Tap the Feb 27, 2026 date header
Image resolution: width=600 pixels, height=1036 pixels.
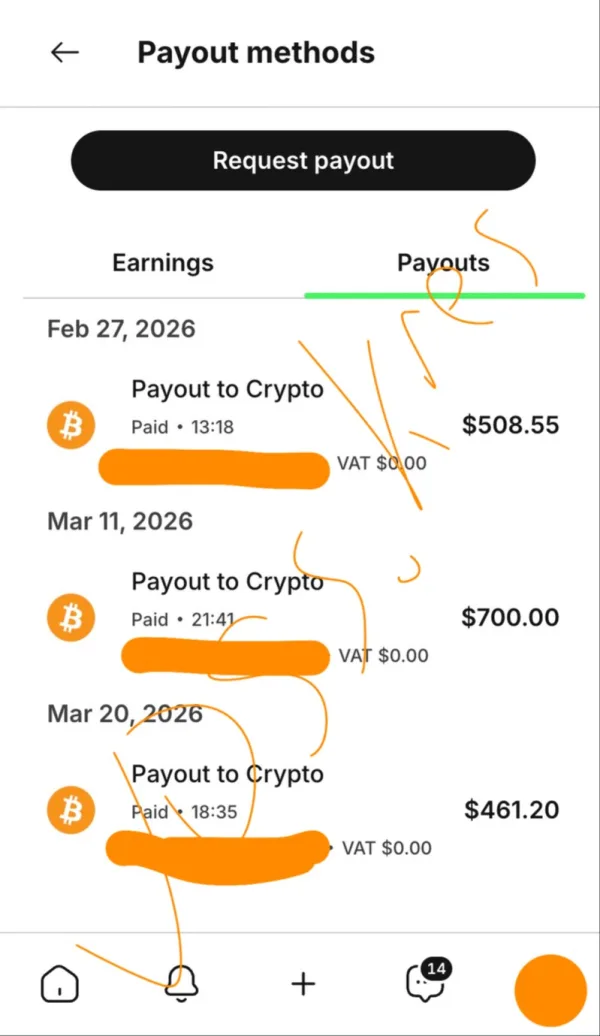point(121,329)
